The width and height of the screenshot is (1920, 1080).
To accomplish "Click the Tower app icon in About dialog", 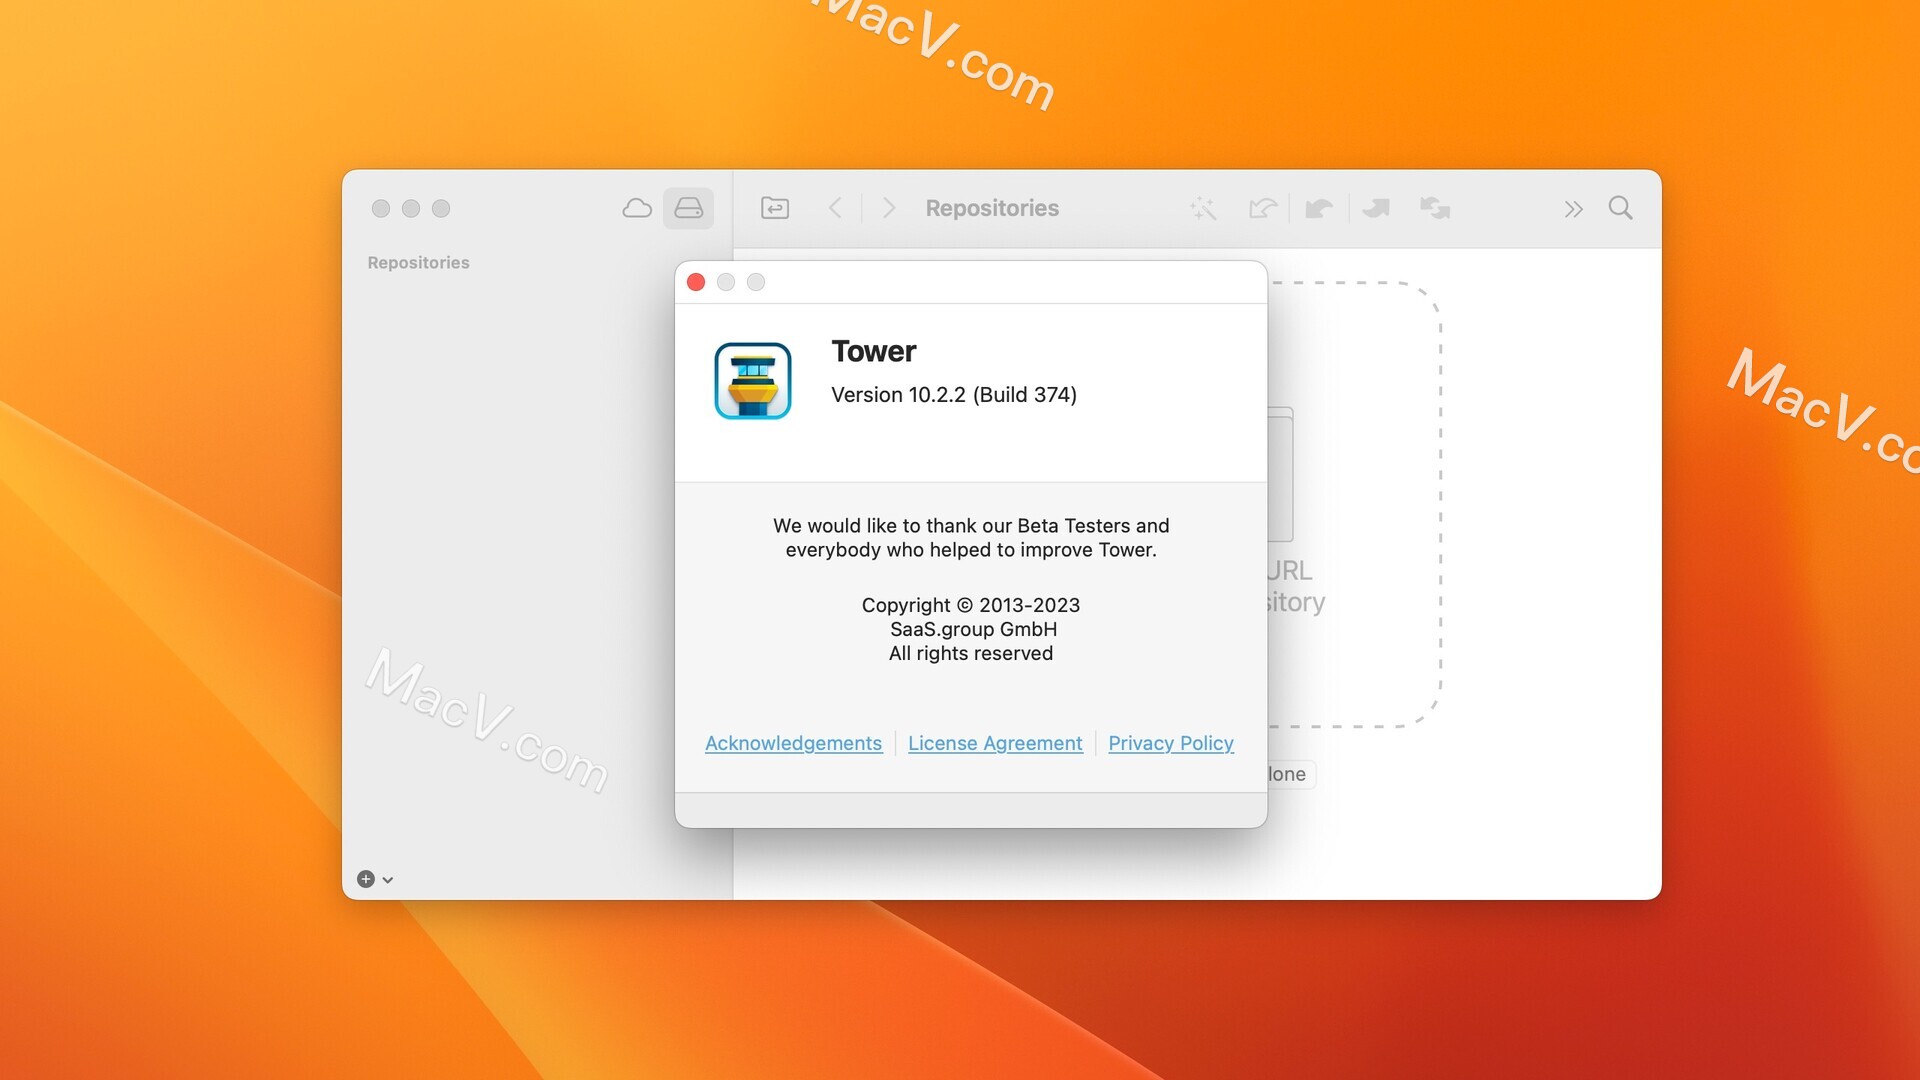I will 753,381.
